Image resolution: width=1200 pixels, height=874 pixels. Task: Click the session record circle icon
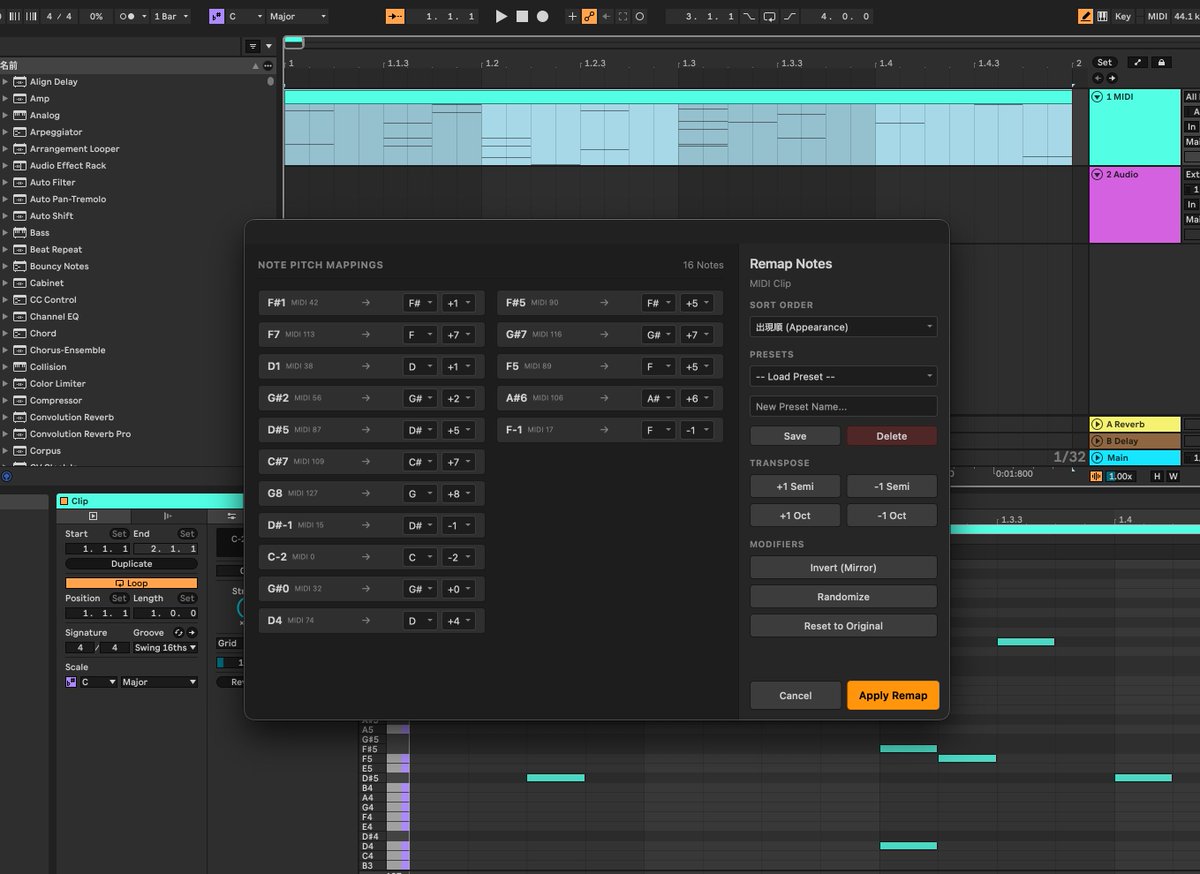pyautogui.click(x=640, y=16)
